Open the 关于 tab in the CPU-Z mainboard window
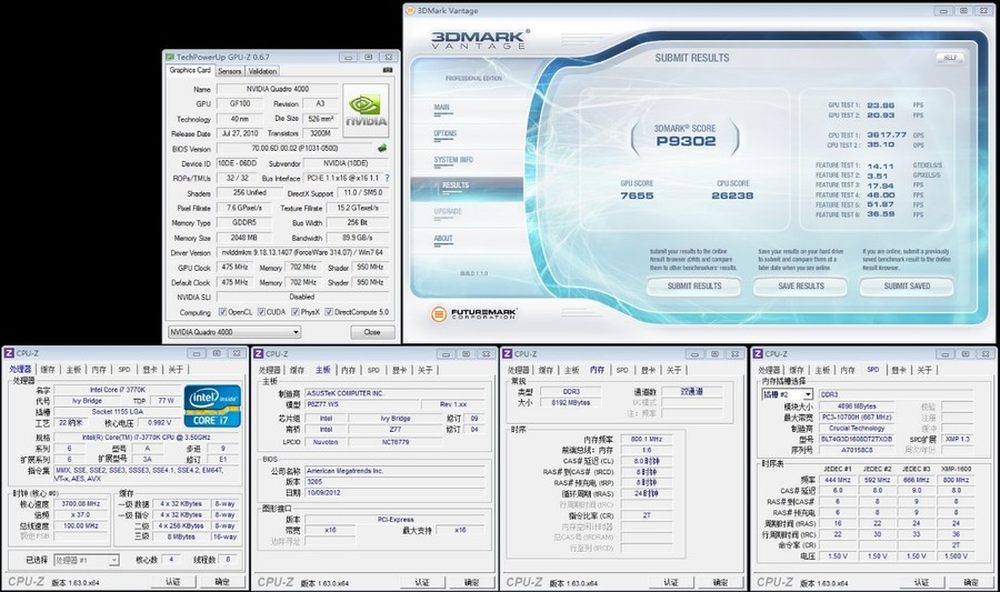The image size is (1000, 592). pyautogui.click(x=425, y=370)
